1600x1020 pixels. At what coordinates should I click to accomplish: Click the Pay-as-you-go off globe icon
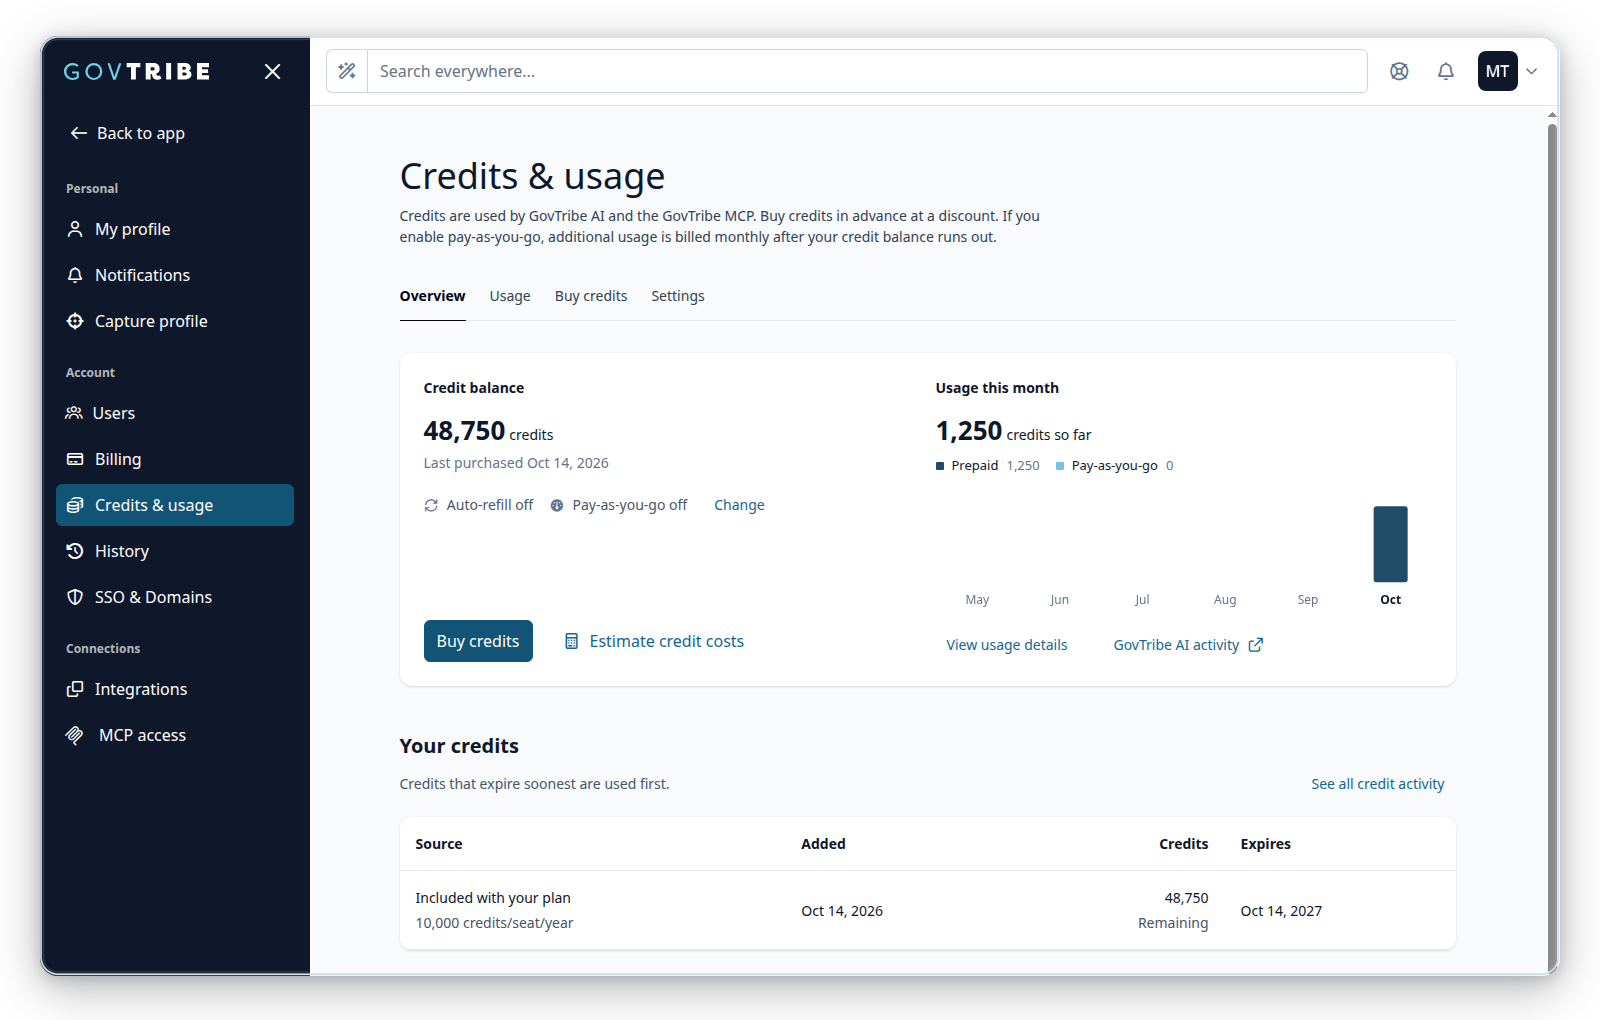[x=557, y=505]
